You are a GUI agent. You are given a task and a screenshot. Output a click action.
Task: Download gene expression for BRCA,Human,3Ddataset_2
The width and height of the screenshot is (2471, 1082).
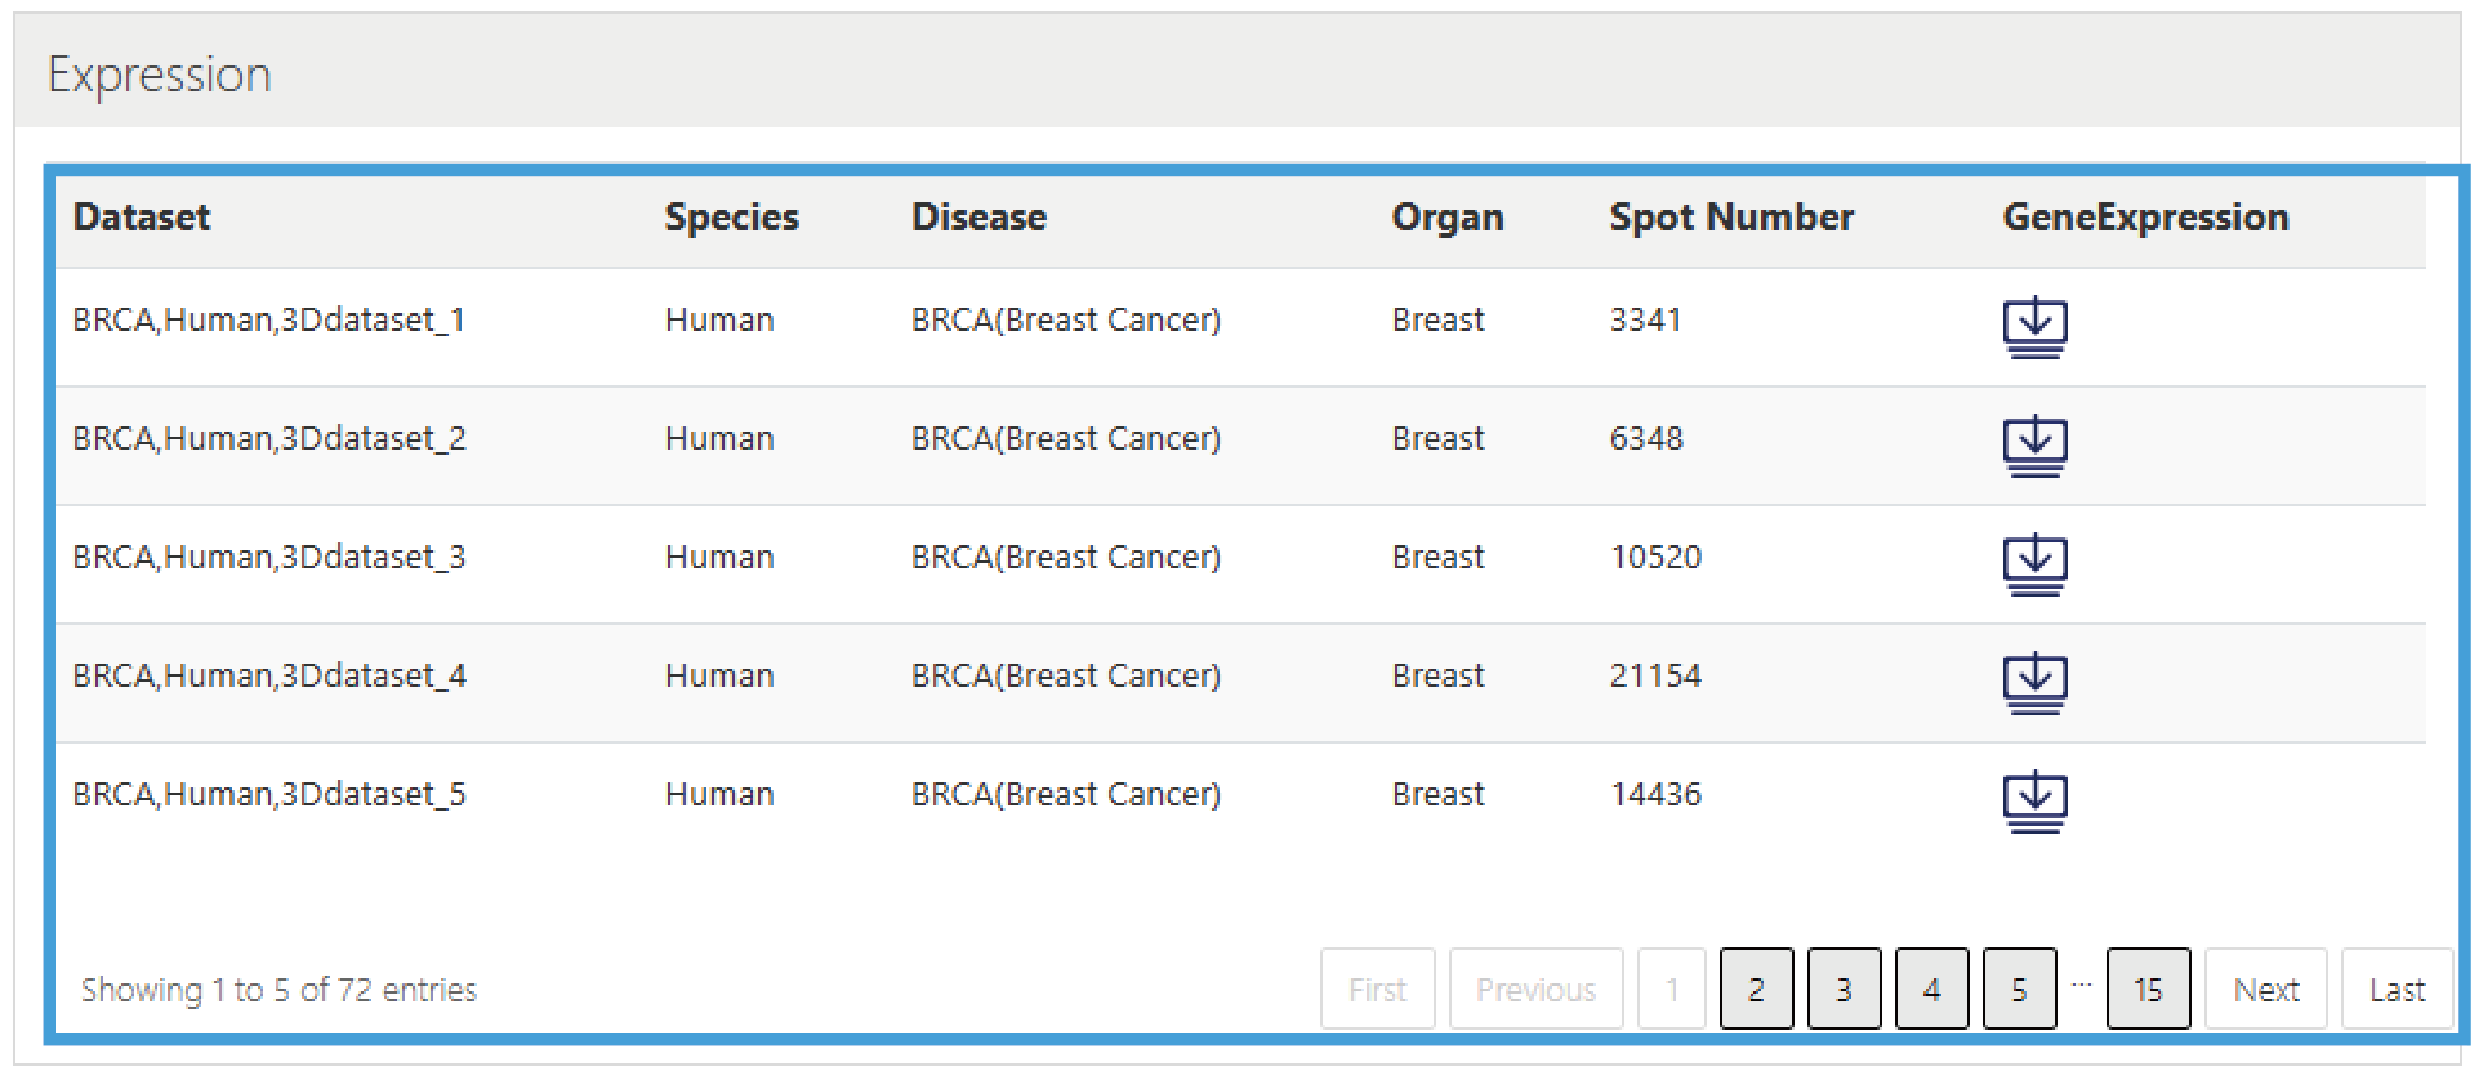point(2034,445)
